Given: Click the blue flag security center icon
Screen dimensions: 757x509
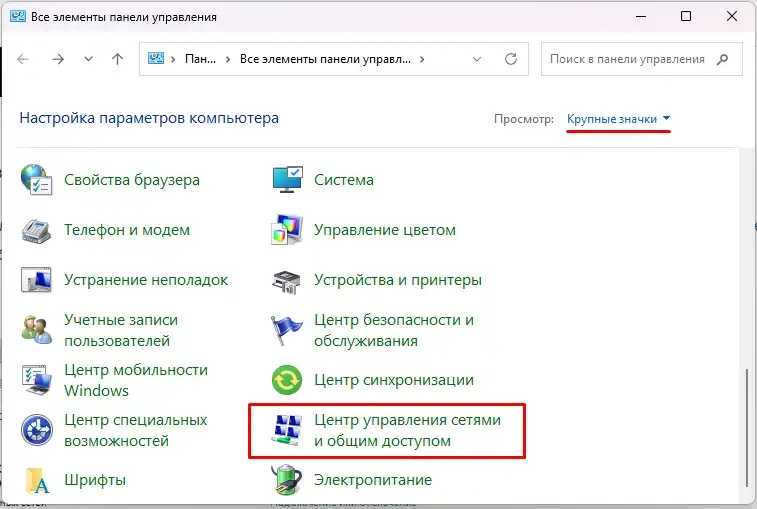Looking at the screenshot, I should [286, 330].
